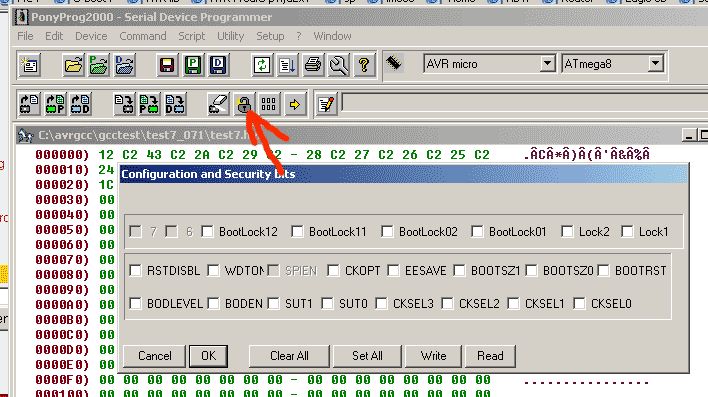Click the yellow question mark Help icon
The height and width of the screenshot is (397, 708).
click(x=364, y=65)
